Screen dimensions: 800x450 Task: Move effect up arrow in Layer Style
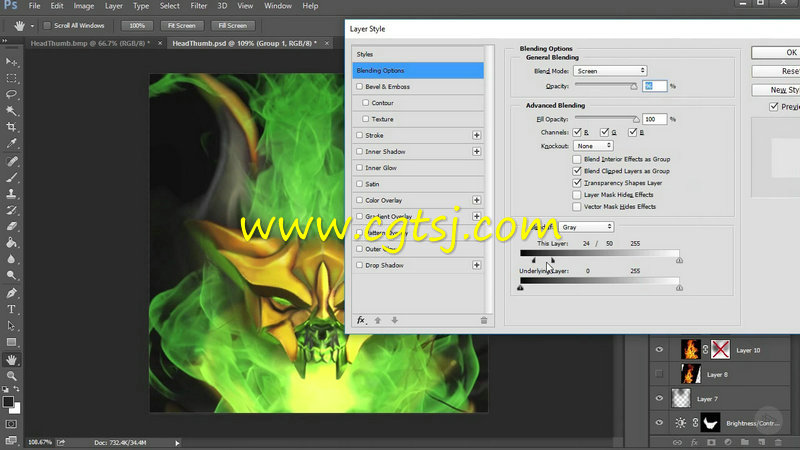point(378,320)
